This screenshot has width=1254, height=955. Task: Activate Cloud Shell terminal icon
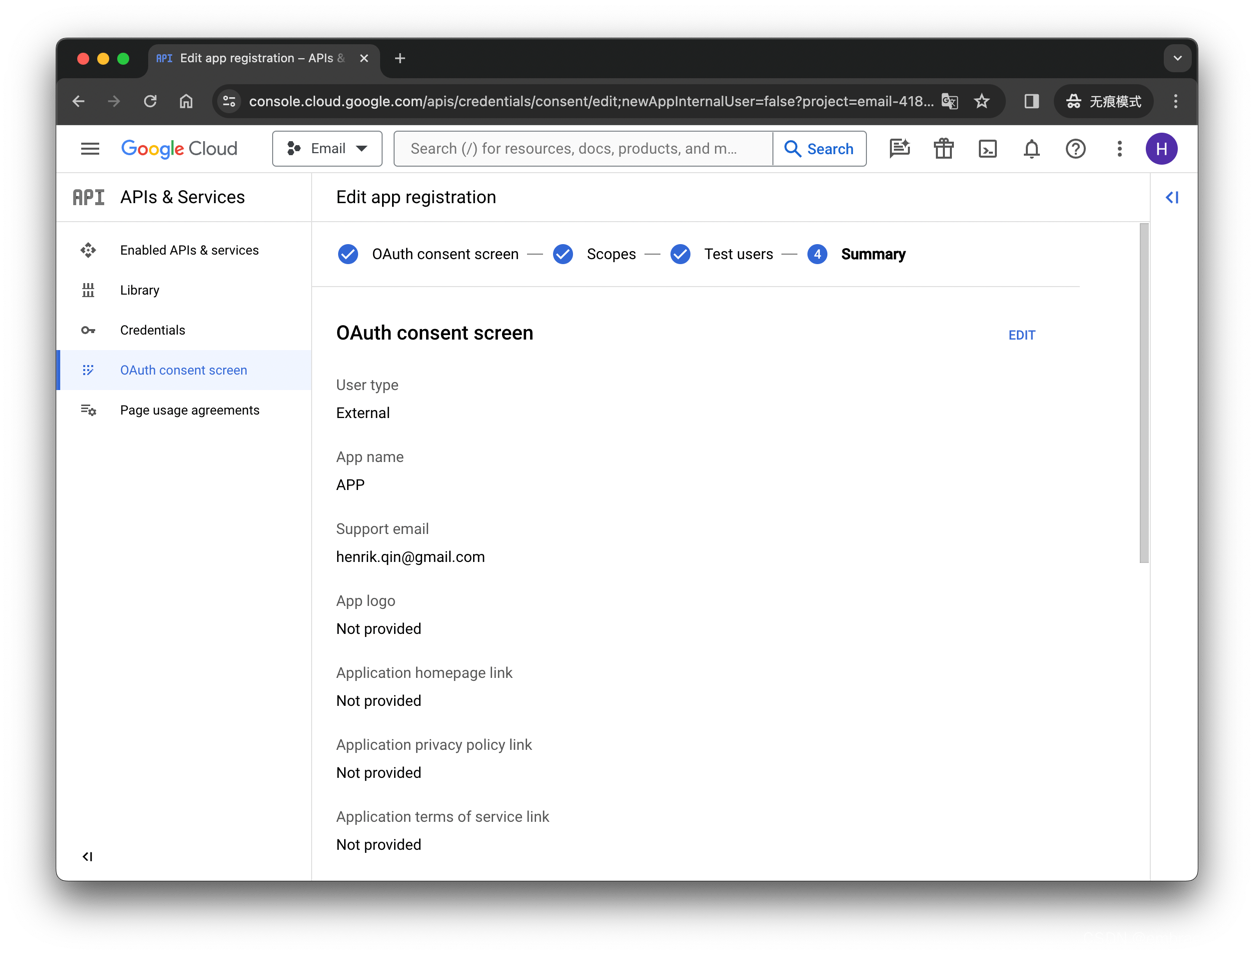987,149
